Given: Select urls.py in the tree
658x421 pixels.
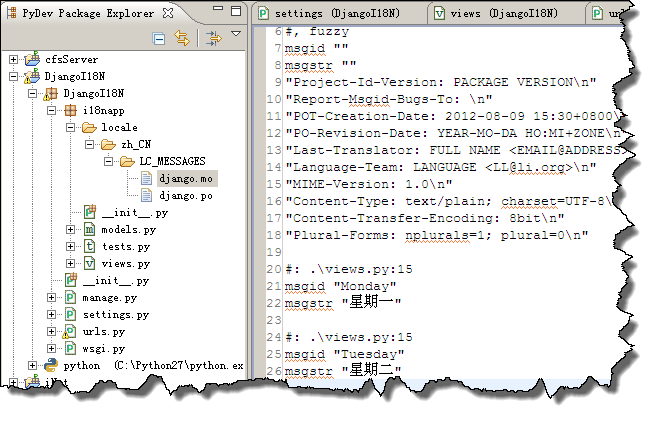Looking at the screenshot, I should (104, 332).
